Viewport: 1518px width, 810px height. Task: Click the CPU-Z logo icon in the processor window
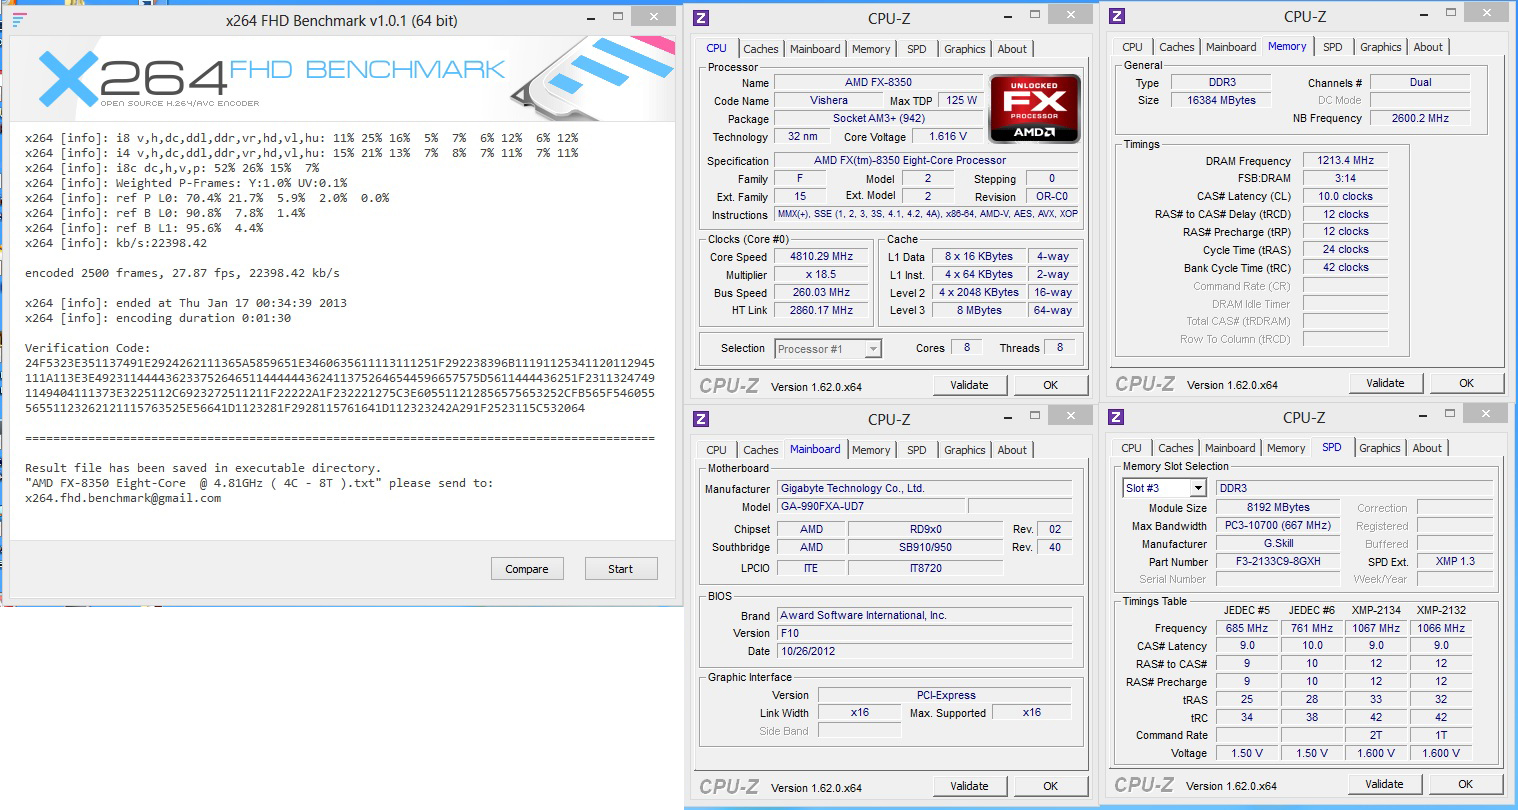point(701,17)
